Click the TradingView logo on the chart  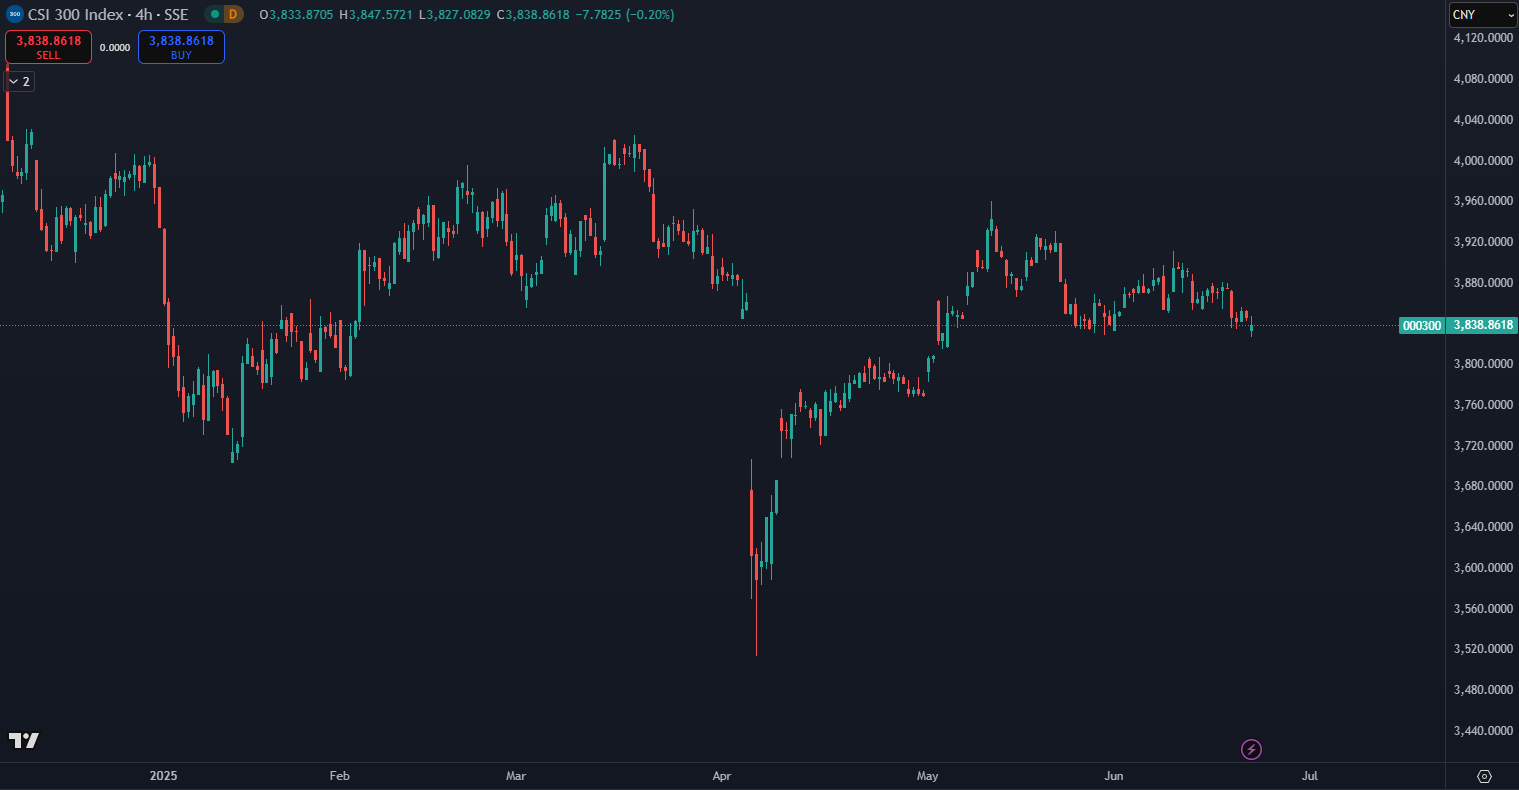[x=24, y=740]
